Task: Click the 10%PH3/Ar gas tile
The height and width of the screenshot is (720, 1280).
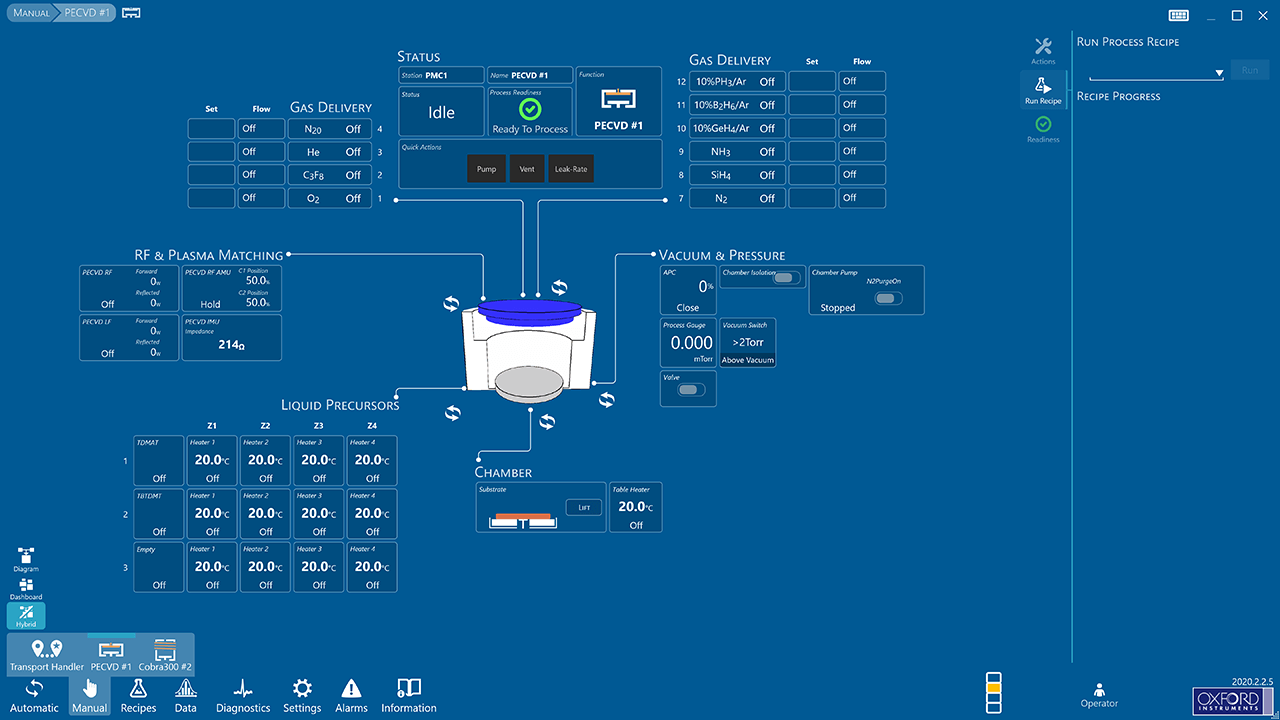Action: click(x=735, y=81)
